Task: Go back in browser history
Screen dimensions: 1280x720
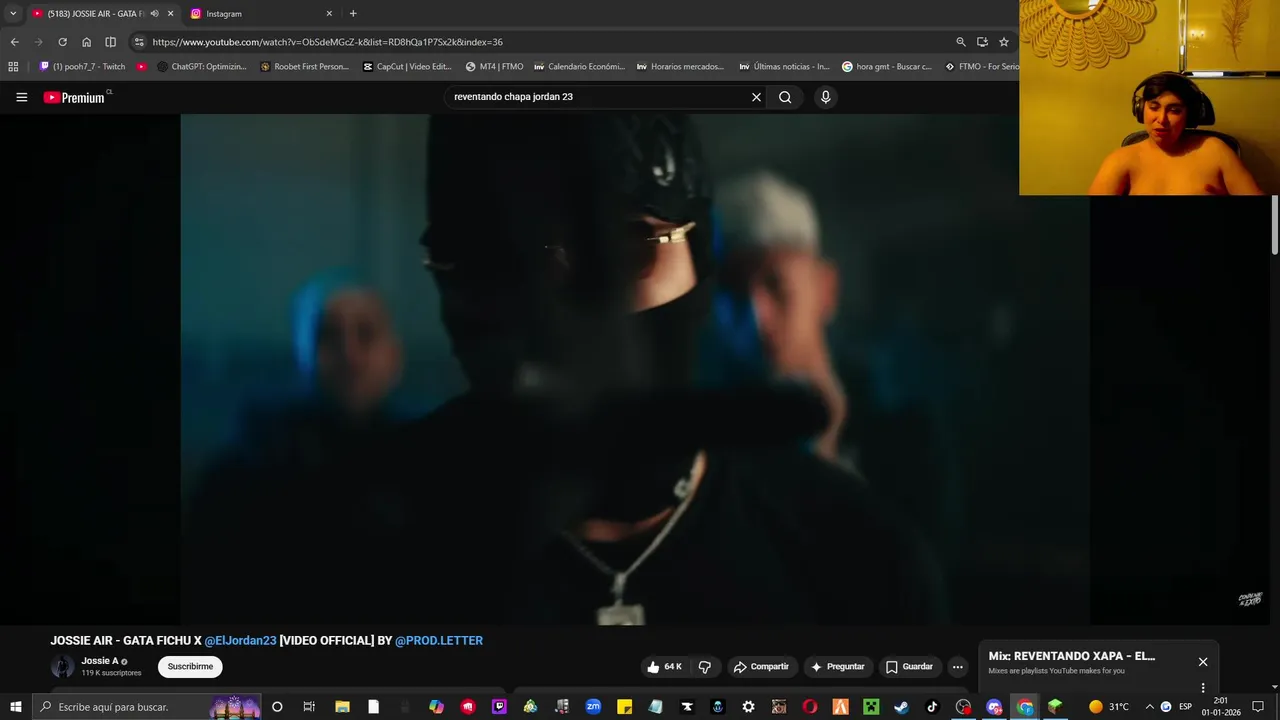Action: (14, 42)
